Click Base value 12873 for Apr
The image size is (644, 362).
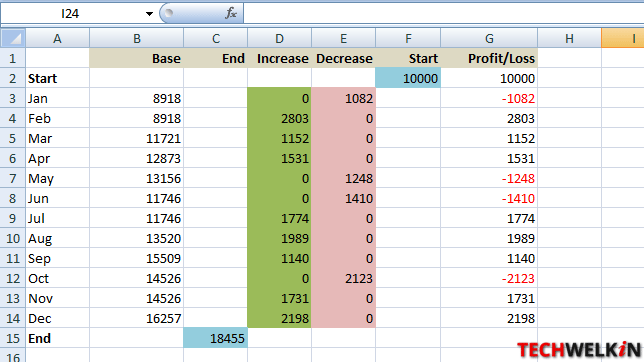pyautogui.click(x=163, y=159)
